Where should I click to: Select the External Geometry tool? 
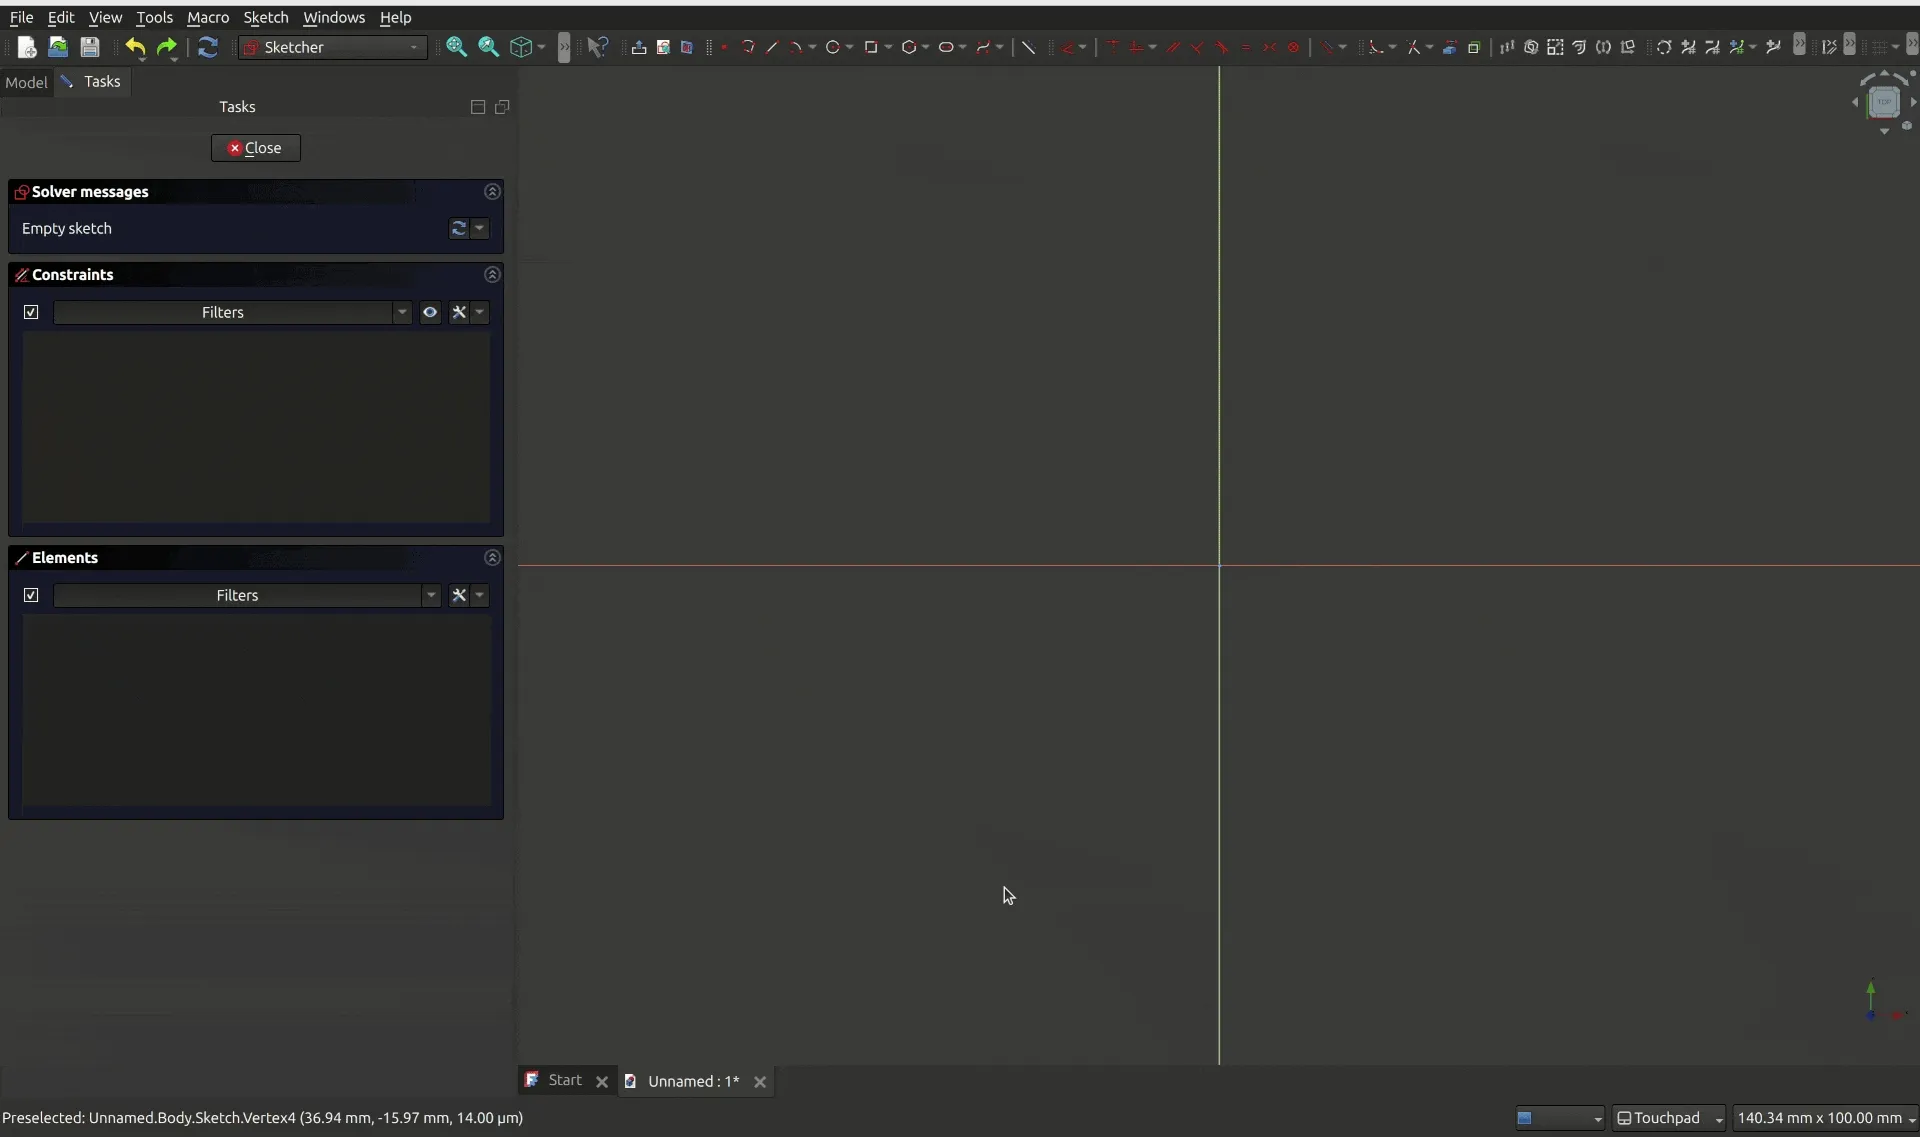[1449, 47]
